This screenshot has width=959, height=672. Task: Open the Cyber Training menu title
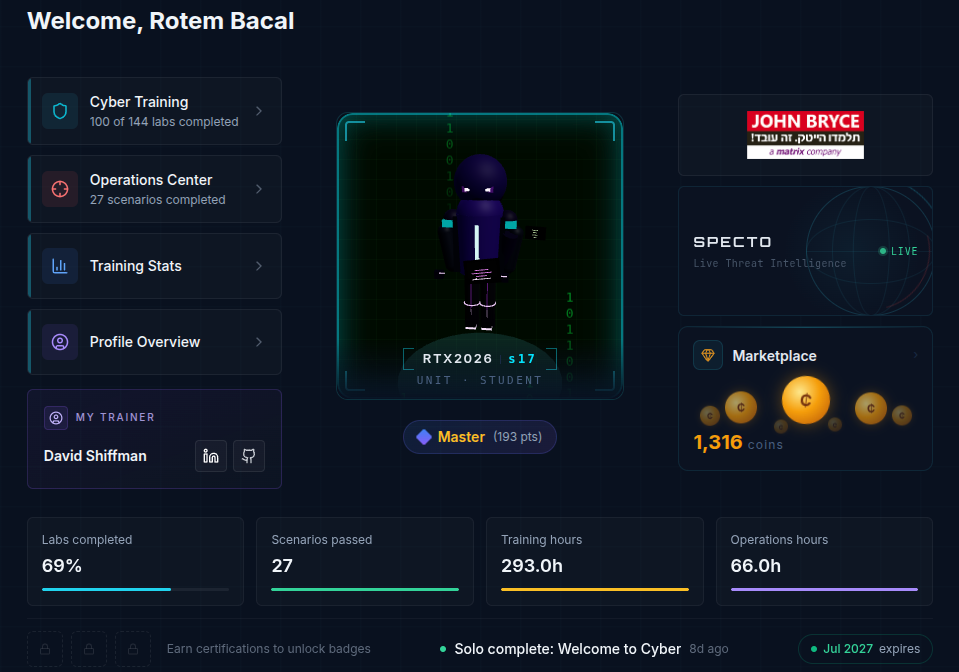(x=139, y=102)
